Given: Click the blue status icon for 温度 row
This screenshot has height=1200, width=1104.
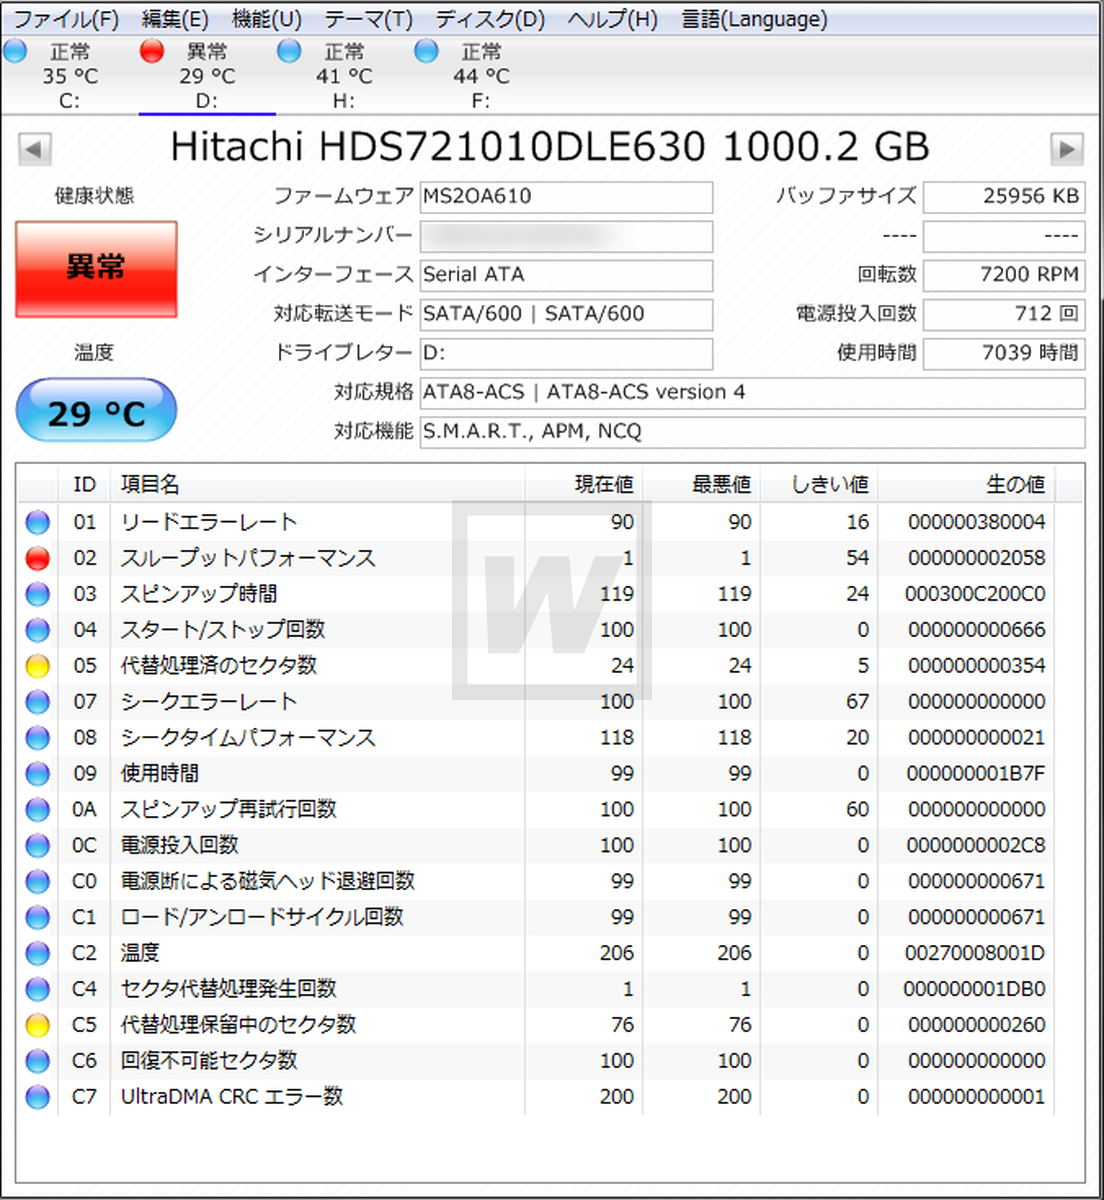Looking at the screenshot, I should [38, 953].
